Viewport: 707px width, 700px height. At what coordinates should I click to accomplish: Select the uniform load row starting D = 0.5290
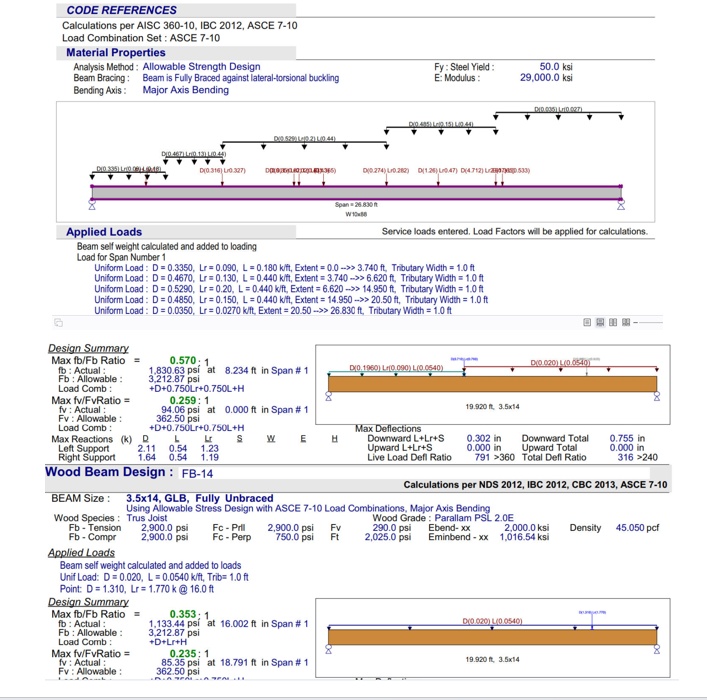tap(289, 289)
